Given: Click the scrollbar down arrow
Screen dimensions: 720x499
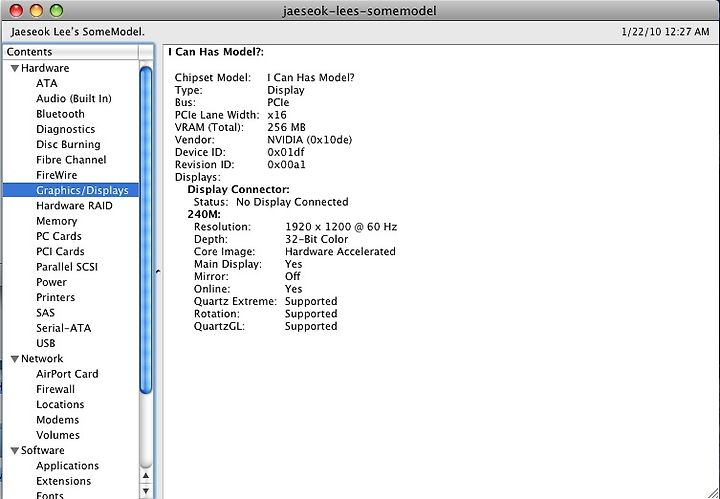Looking at the screenshot, I should coord(146,491).
